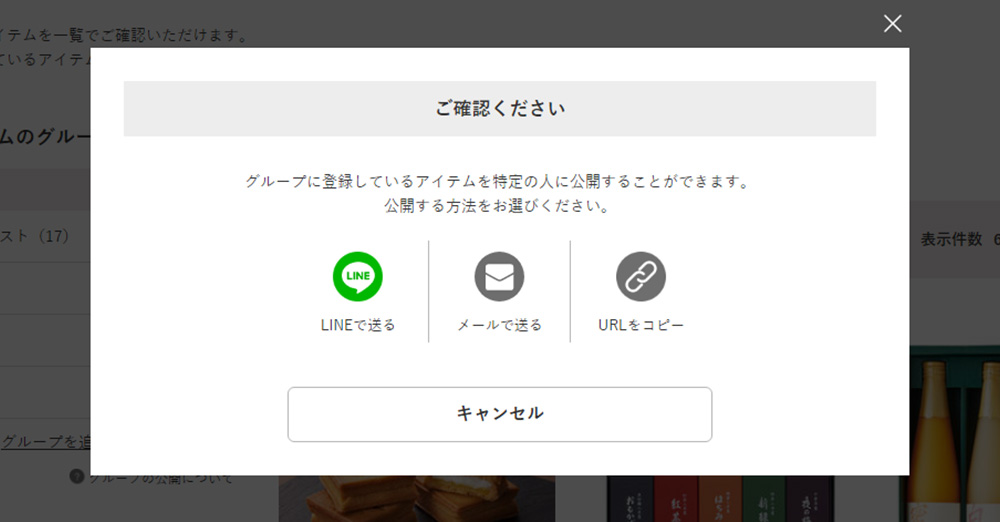Choose the LINEで送る text label
This screenshot has width=1000, height=522.
click(358, 325)
